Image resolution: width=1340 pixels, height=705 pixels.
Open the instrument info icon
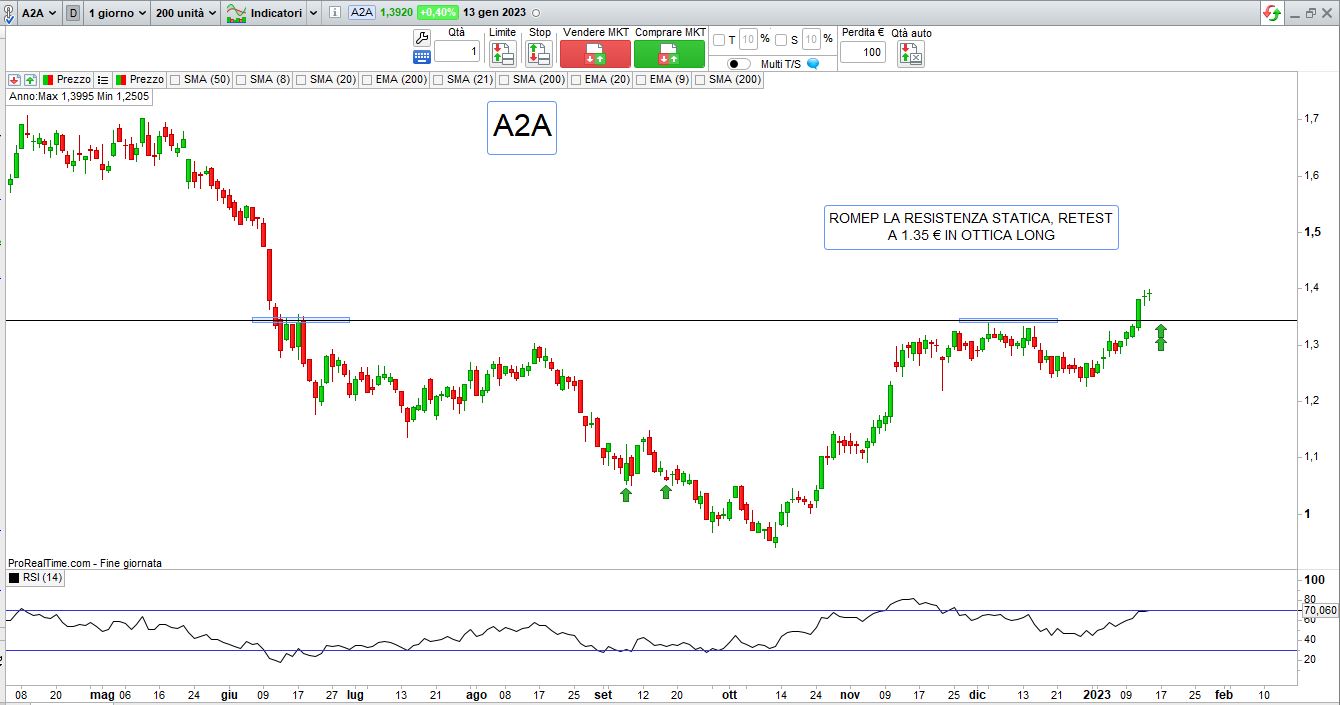(334, 13)
